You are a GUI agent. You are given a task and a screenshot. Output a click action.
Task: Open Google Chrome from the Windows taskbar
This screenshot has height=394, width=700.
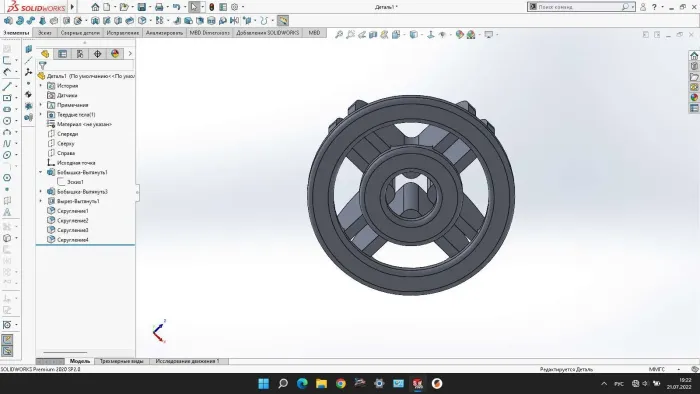click(341, 383)
